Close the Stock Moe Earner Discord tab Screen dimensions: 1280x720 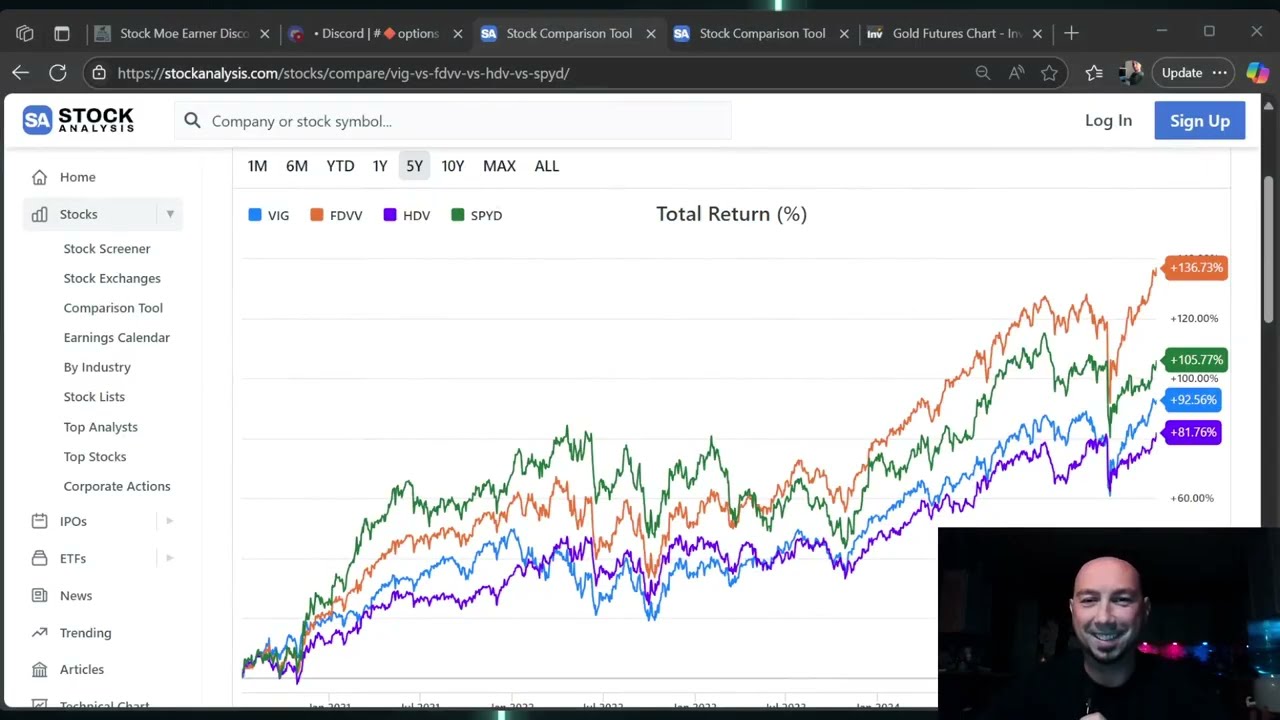pyautogui.click(x=264, y=33)
